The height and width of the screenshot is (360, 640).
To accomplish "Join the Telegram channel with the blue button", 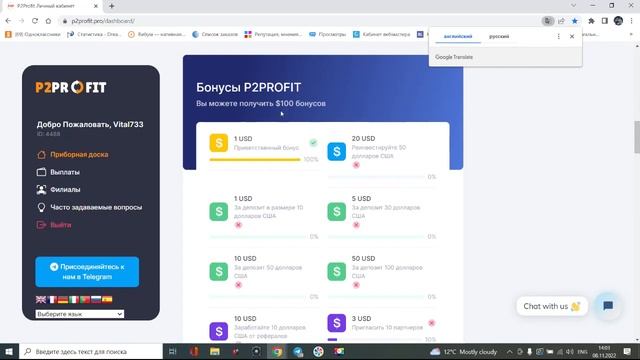I will (x=87, y=271).
